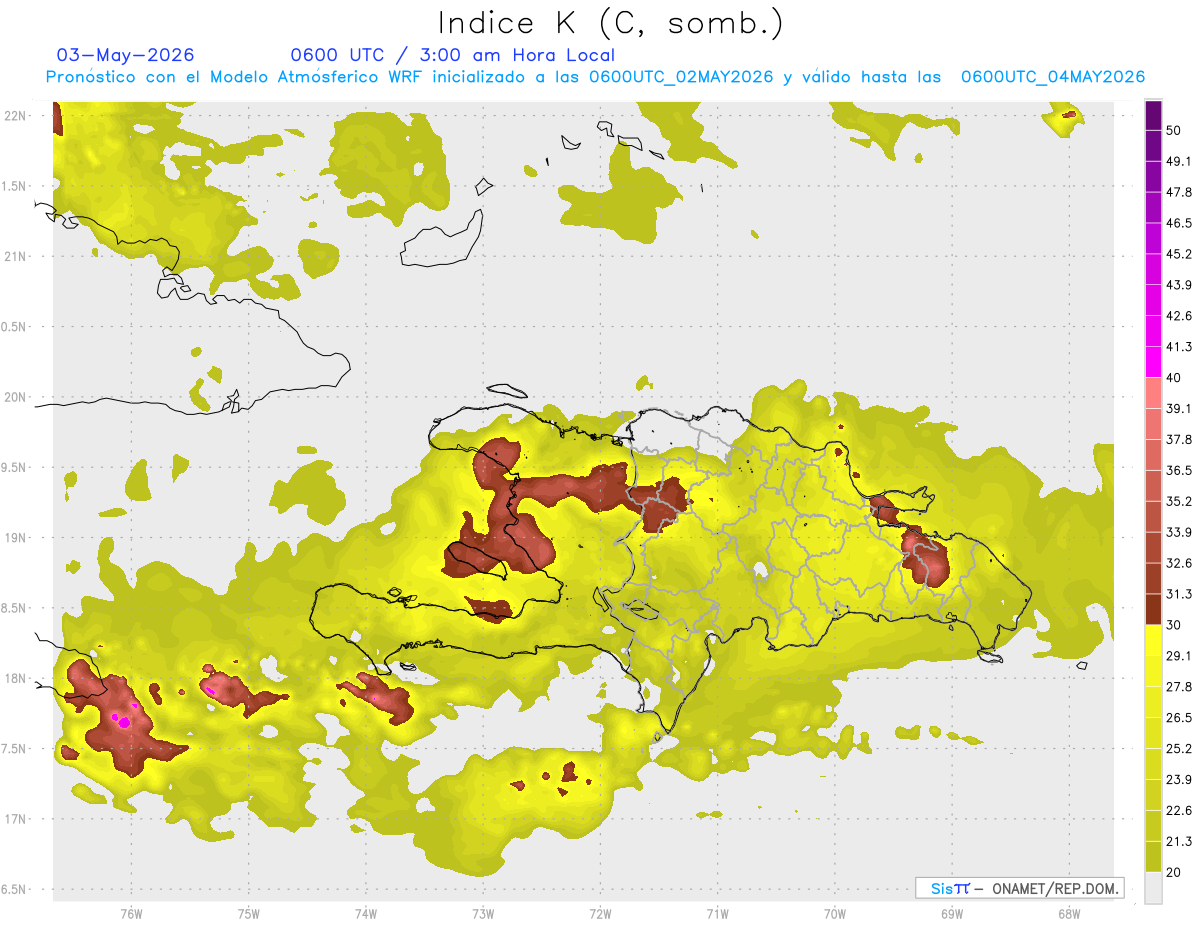Viewport: 1200px width, 927px height.
Task: Click the 46.5 value on the color scale
Action: click(1181, 223)
